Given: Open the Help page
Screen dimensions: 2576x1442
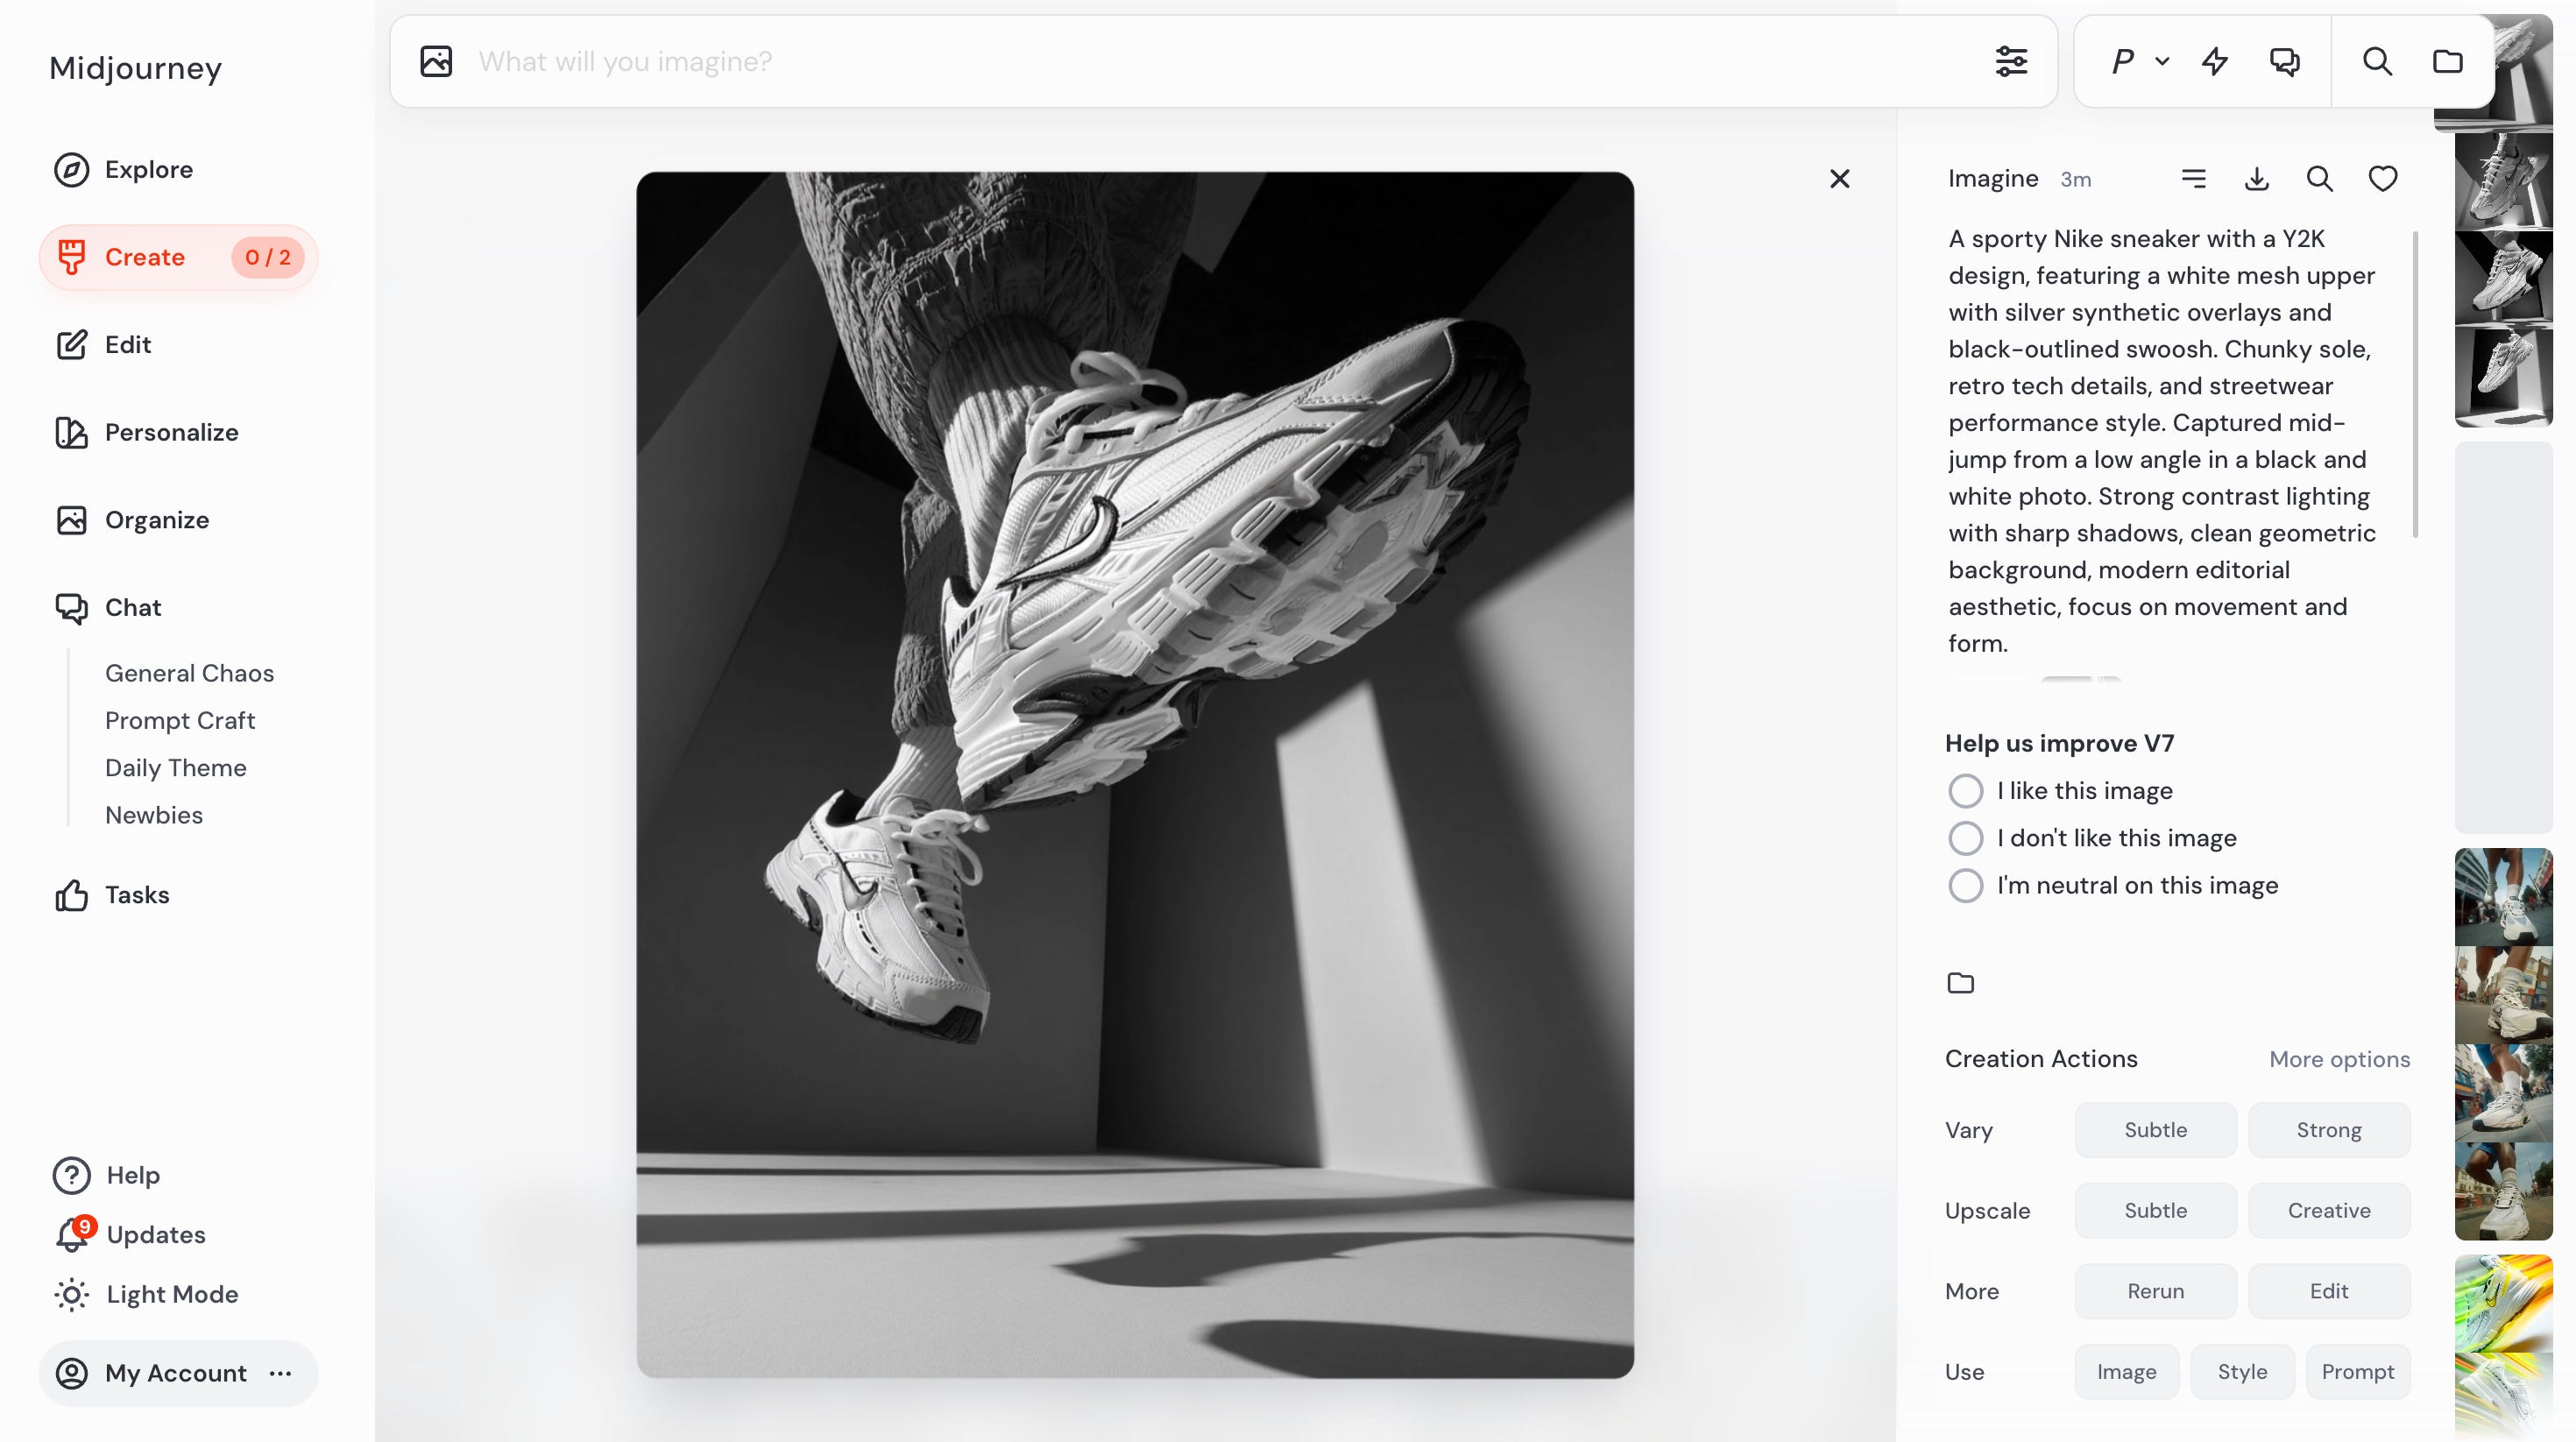Looking at the screenshot, I should [107, 1175].
